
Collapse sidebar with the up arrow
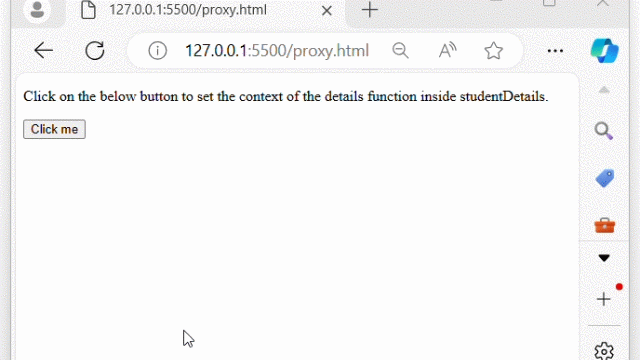click(604, 90)
